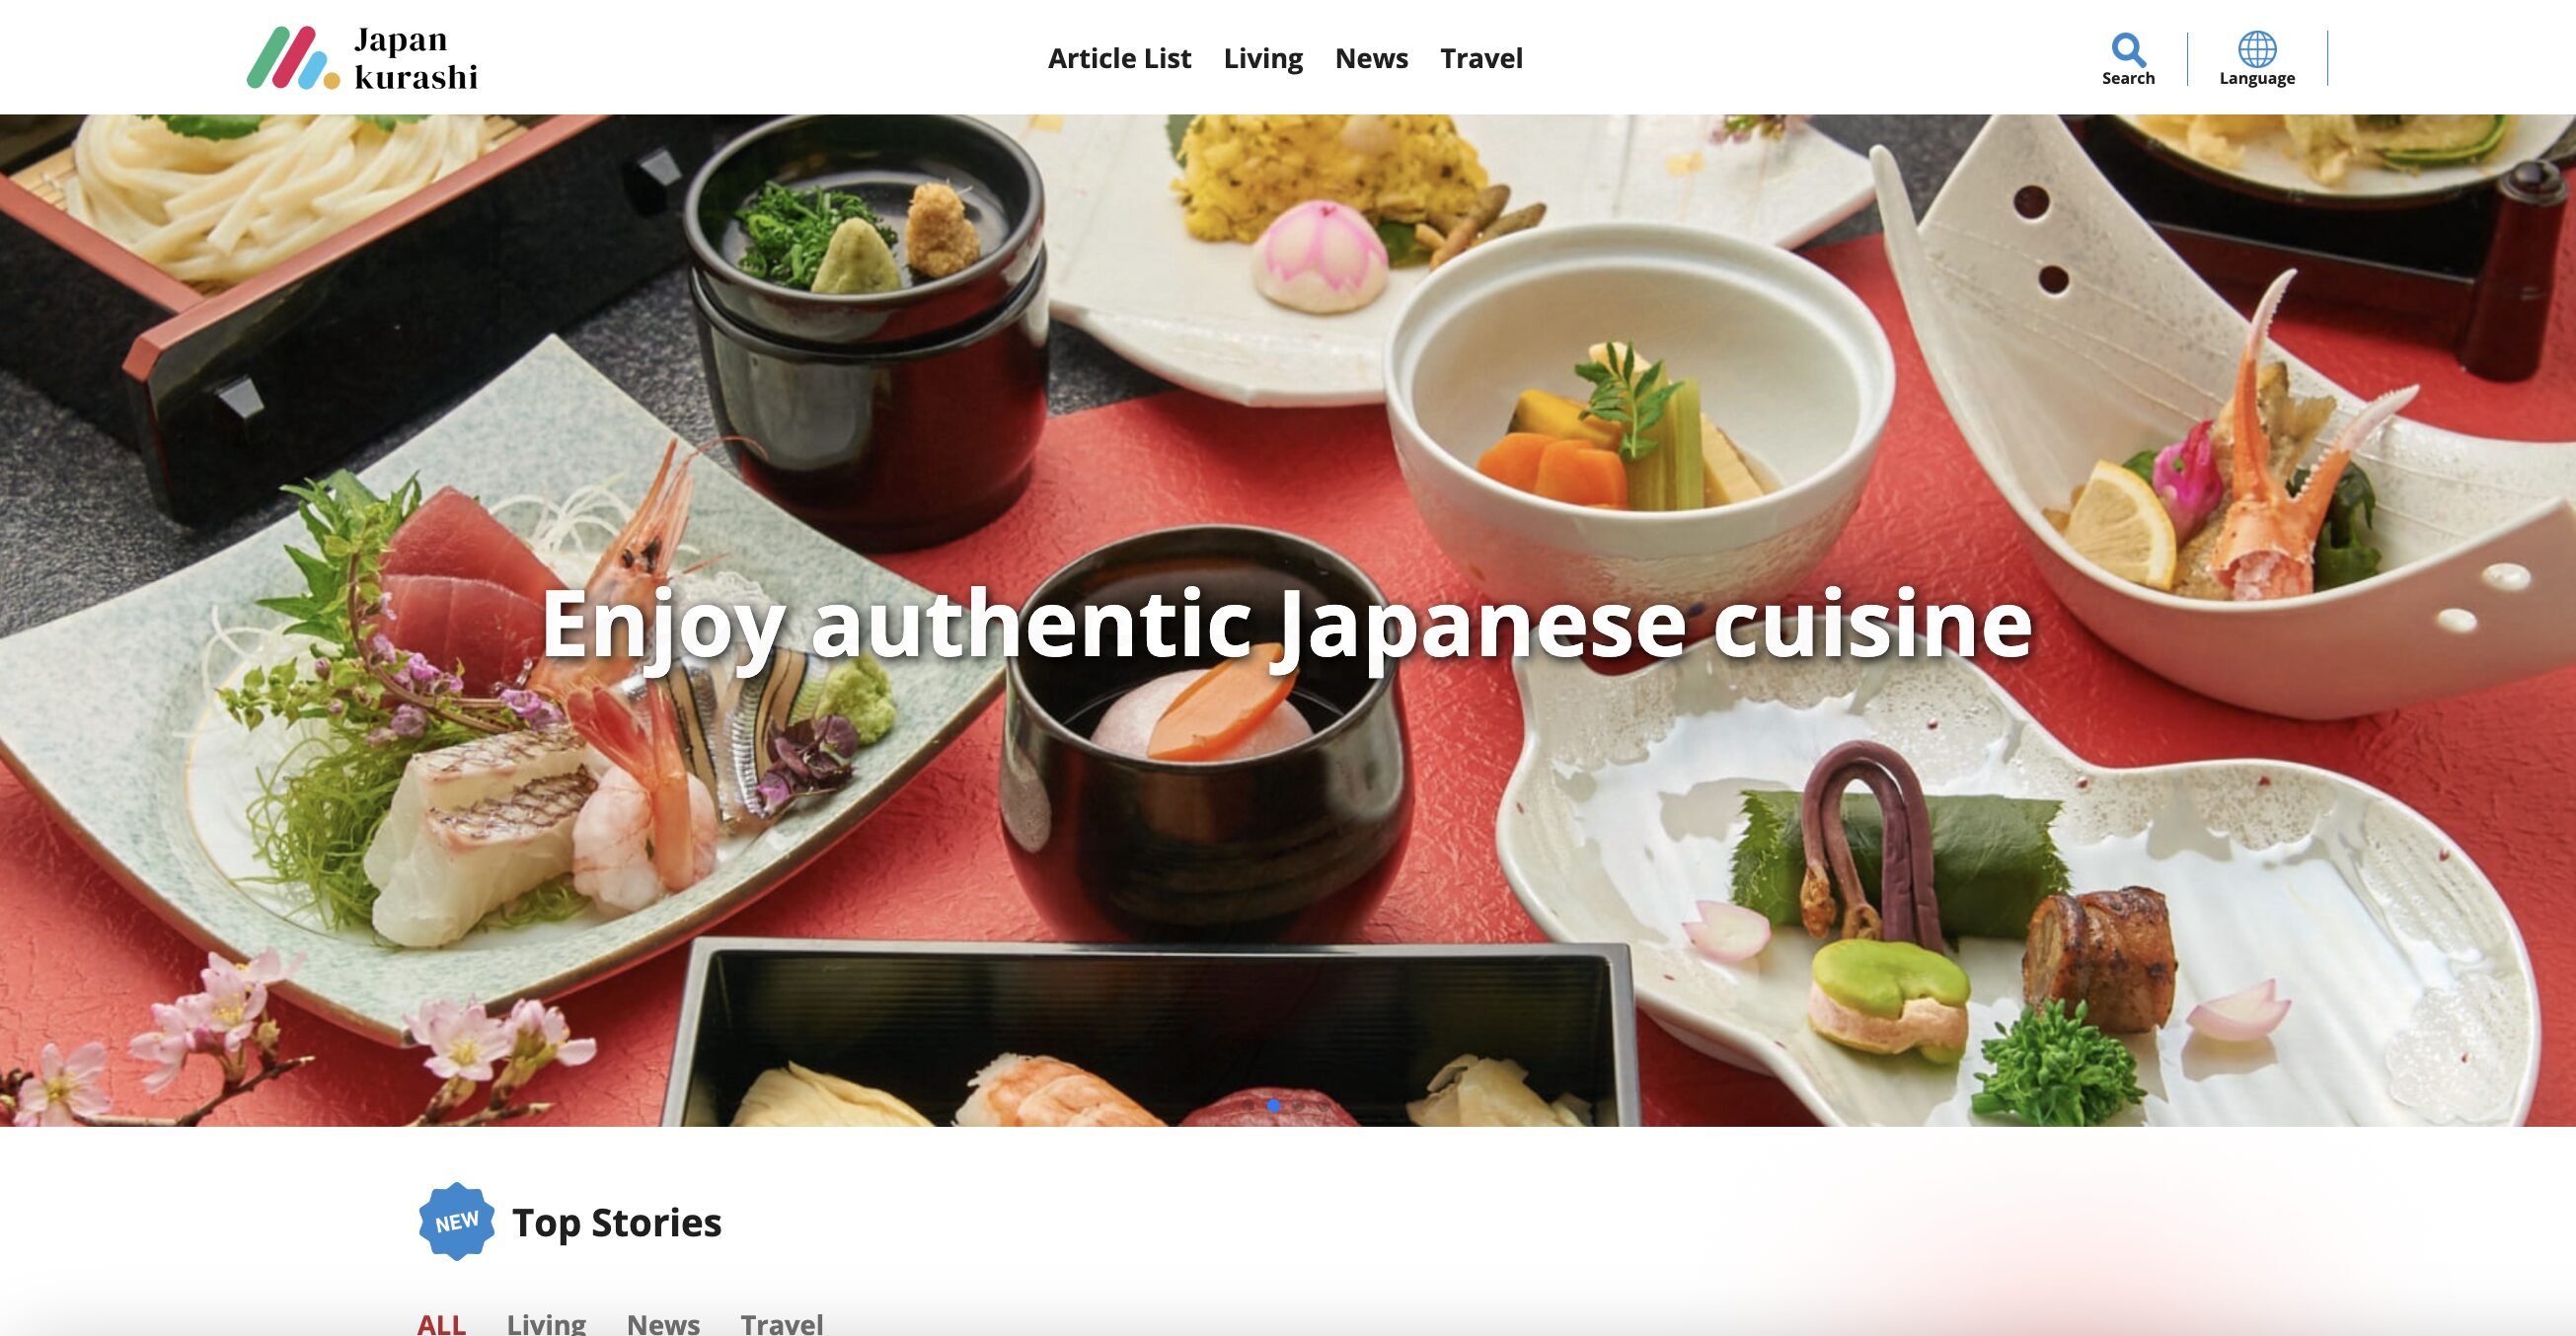The width and height of the screenshot is (2576, 1336).
Task: Open the Search magnifier icon
Action: tap(2128, 49)
